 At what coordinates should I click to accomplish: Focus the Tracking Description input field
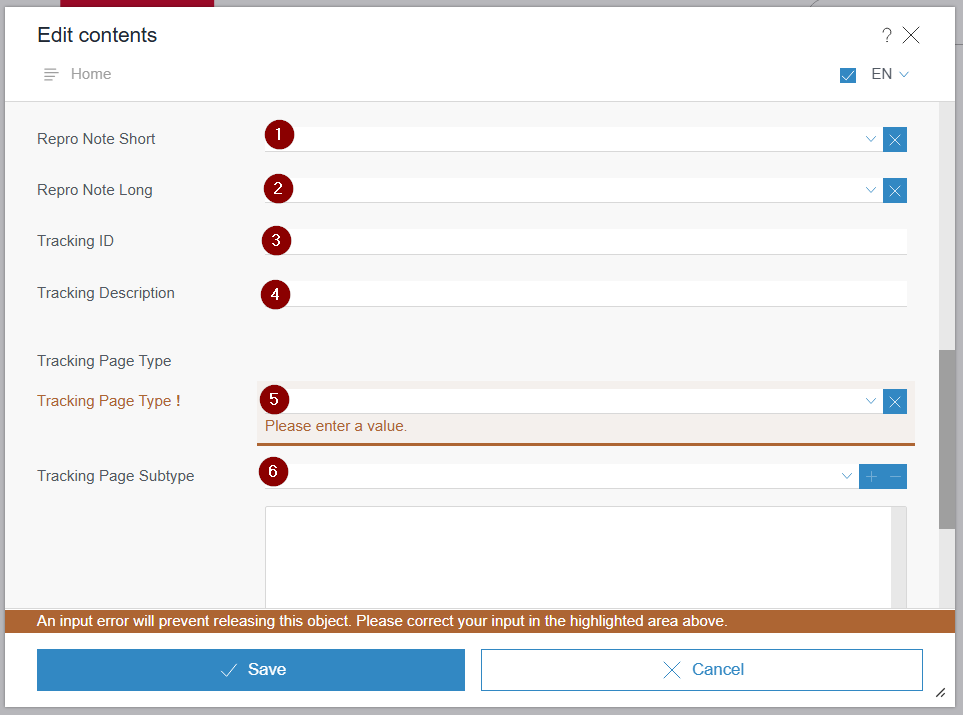point(585,294)
